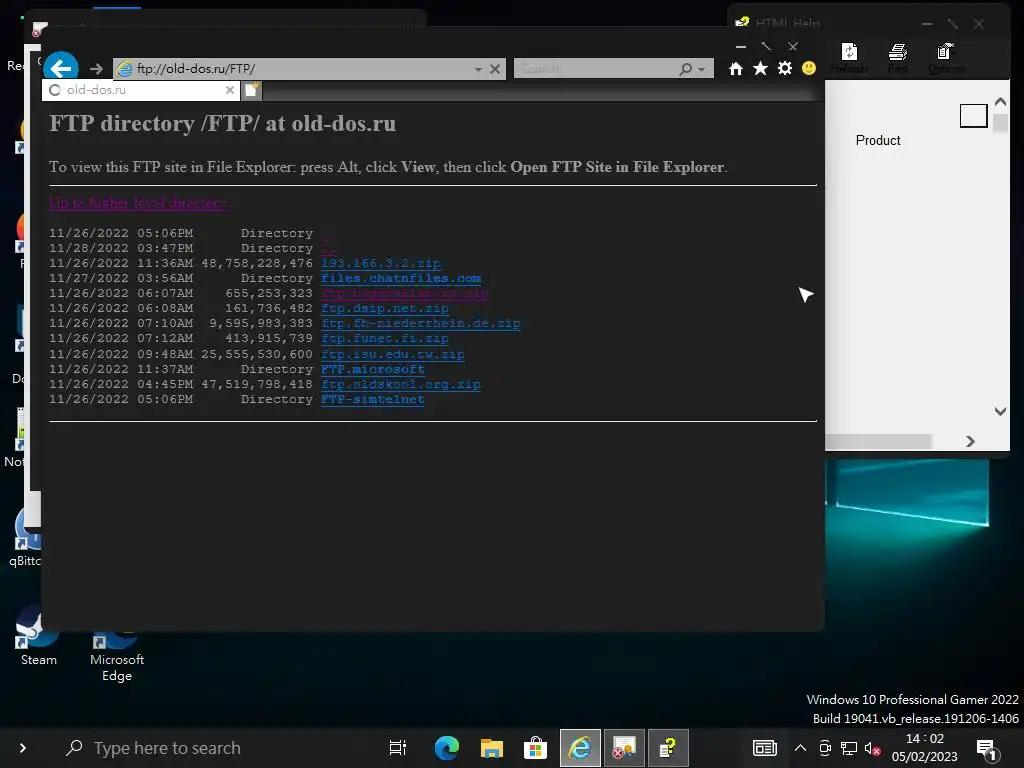1024x768 pixels.
Task: Click the HTML Help horizontal scrollbar thumb
Action: (878, 441)
